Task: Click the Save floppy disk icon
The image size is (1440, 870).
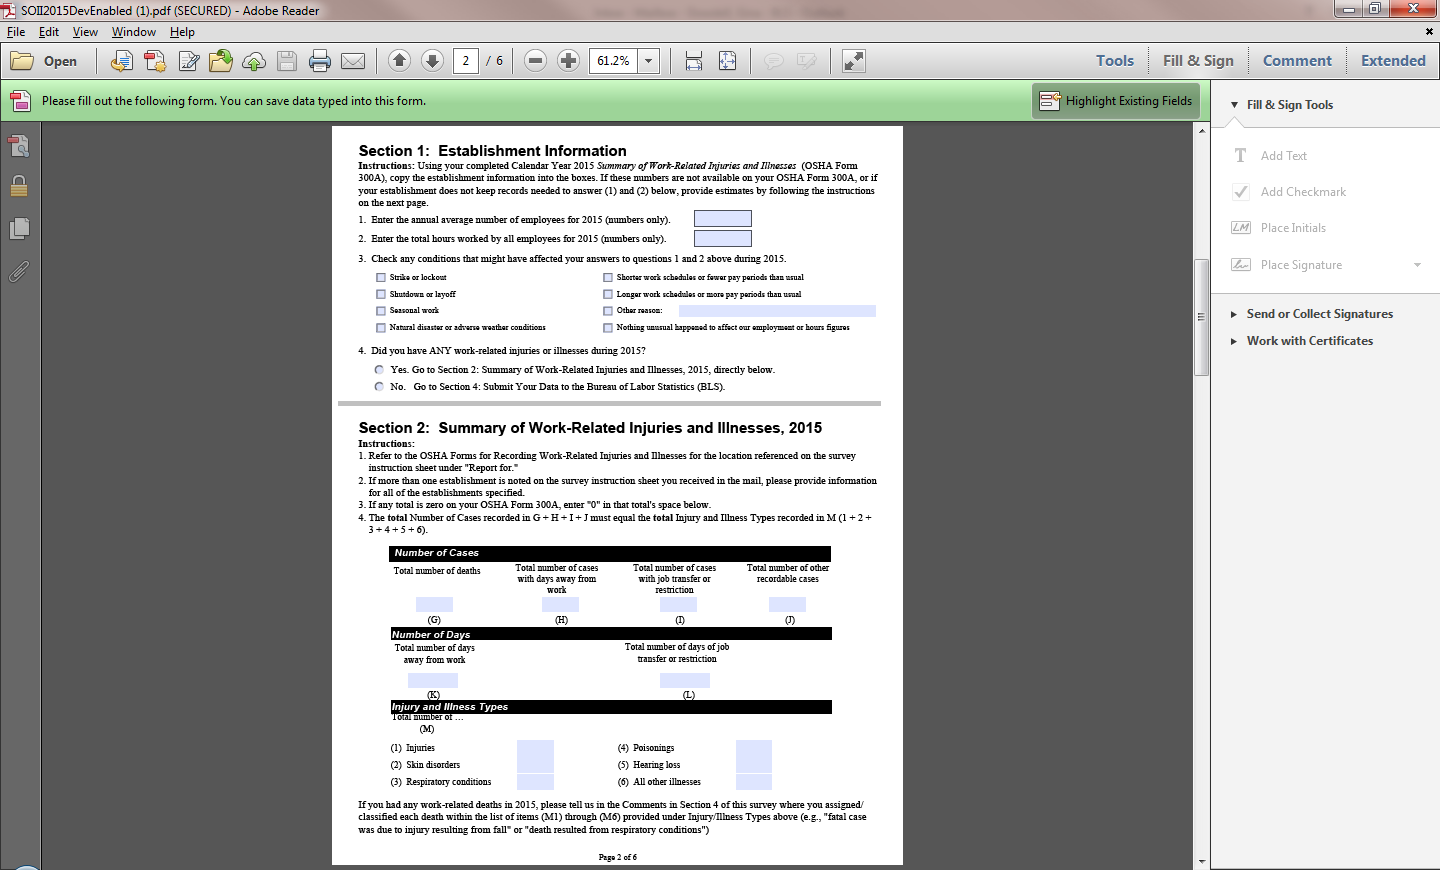Action: point(287,61)
